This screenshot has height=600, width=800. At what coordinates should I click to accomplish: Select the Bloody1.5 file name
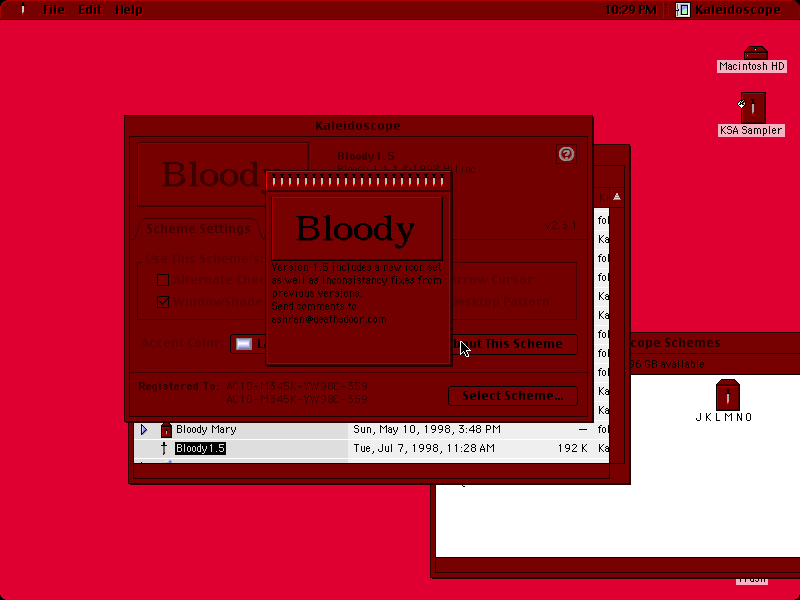tap(200, 448)
